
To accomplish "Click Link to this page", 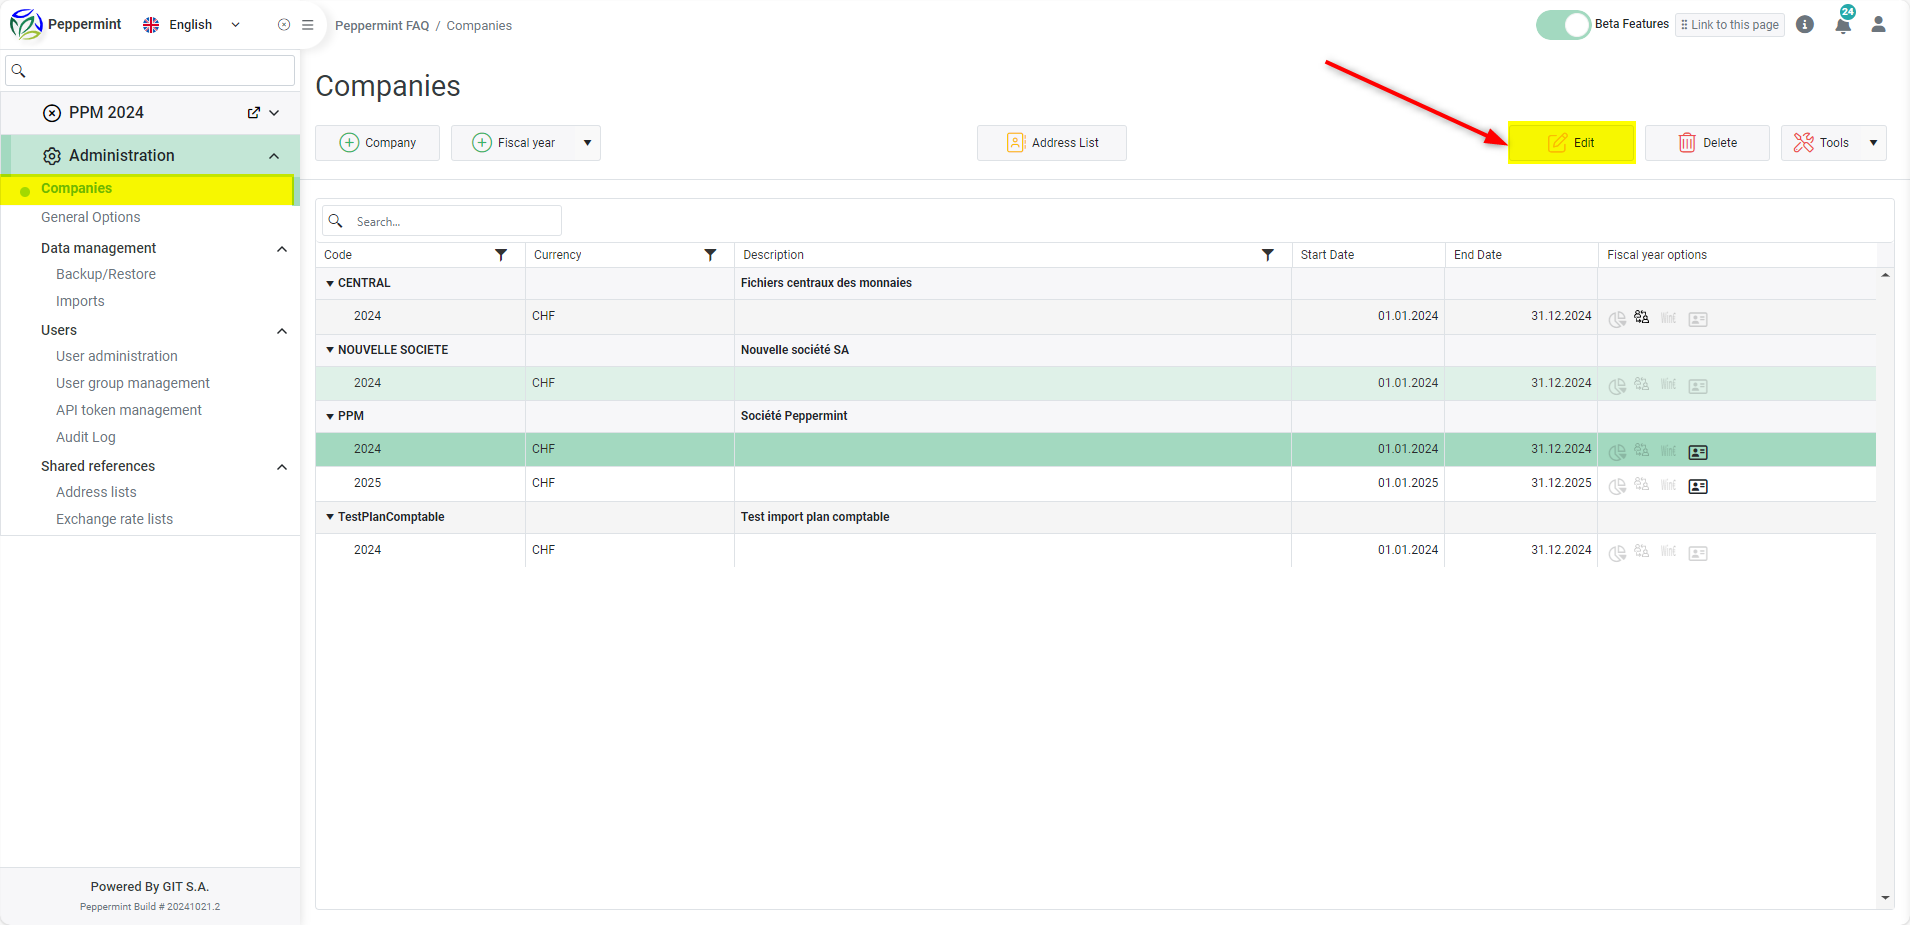I will coord(1730,25).
